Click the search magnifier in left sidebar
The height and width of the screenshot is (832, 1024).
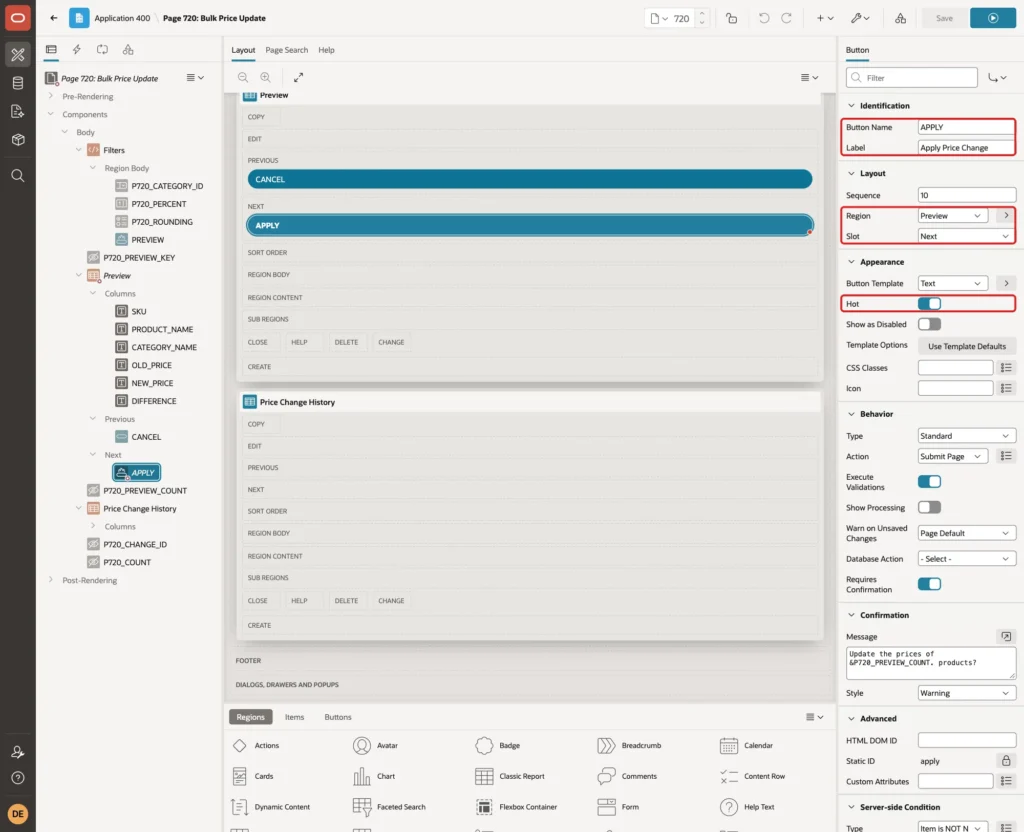pyautogui.click(x=18, y=176)
